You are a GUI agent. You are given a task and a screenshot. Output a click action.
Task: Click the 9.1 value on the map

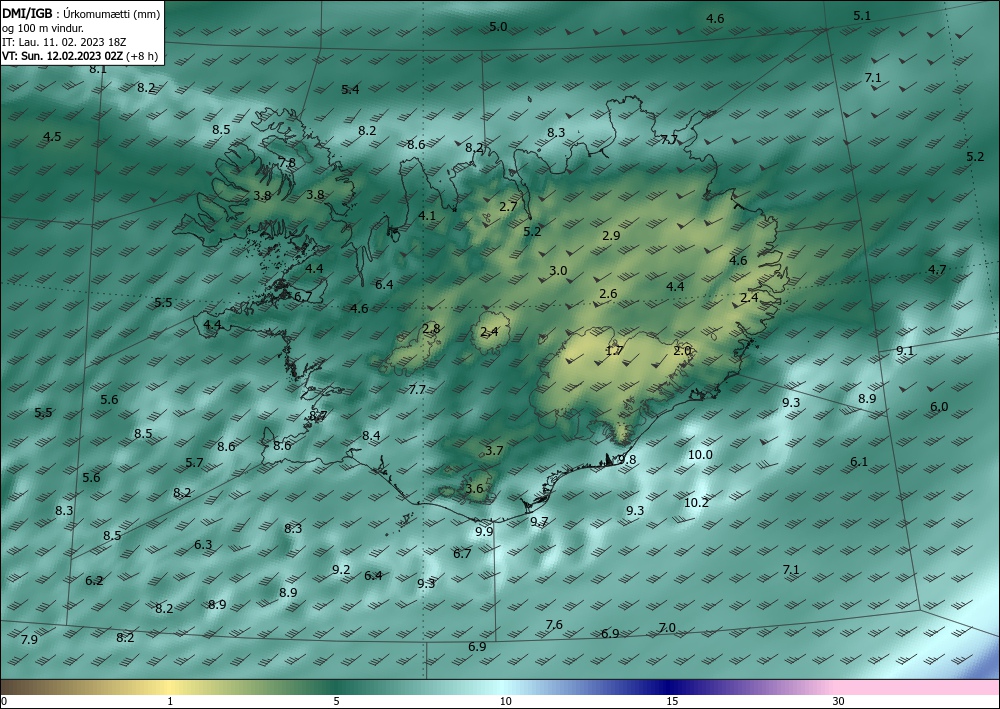[x=905, y=351]
